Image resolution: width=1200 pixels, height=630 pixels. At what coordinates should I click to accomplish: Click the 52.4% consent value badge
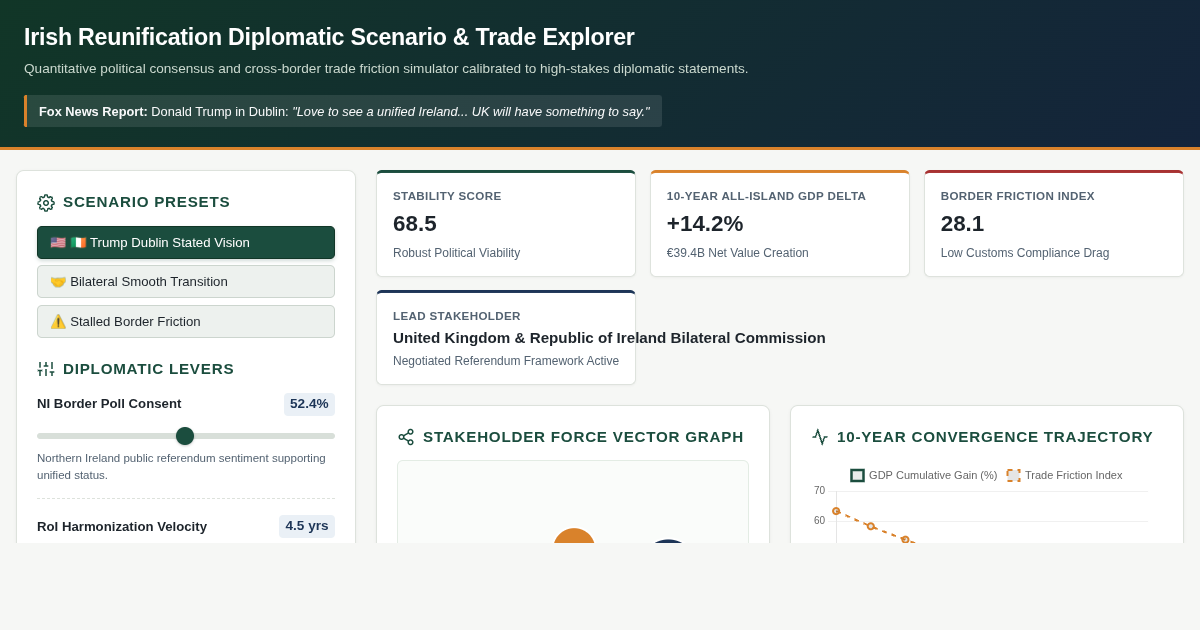(309, 404)
